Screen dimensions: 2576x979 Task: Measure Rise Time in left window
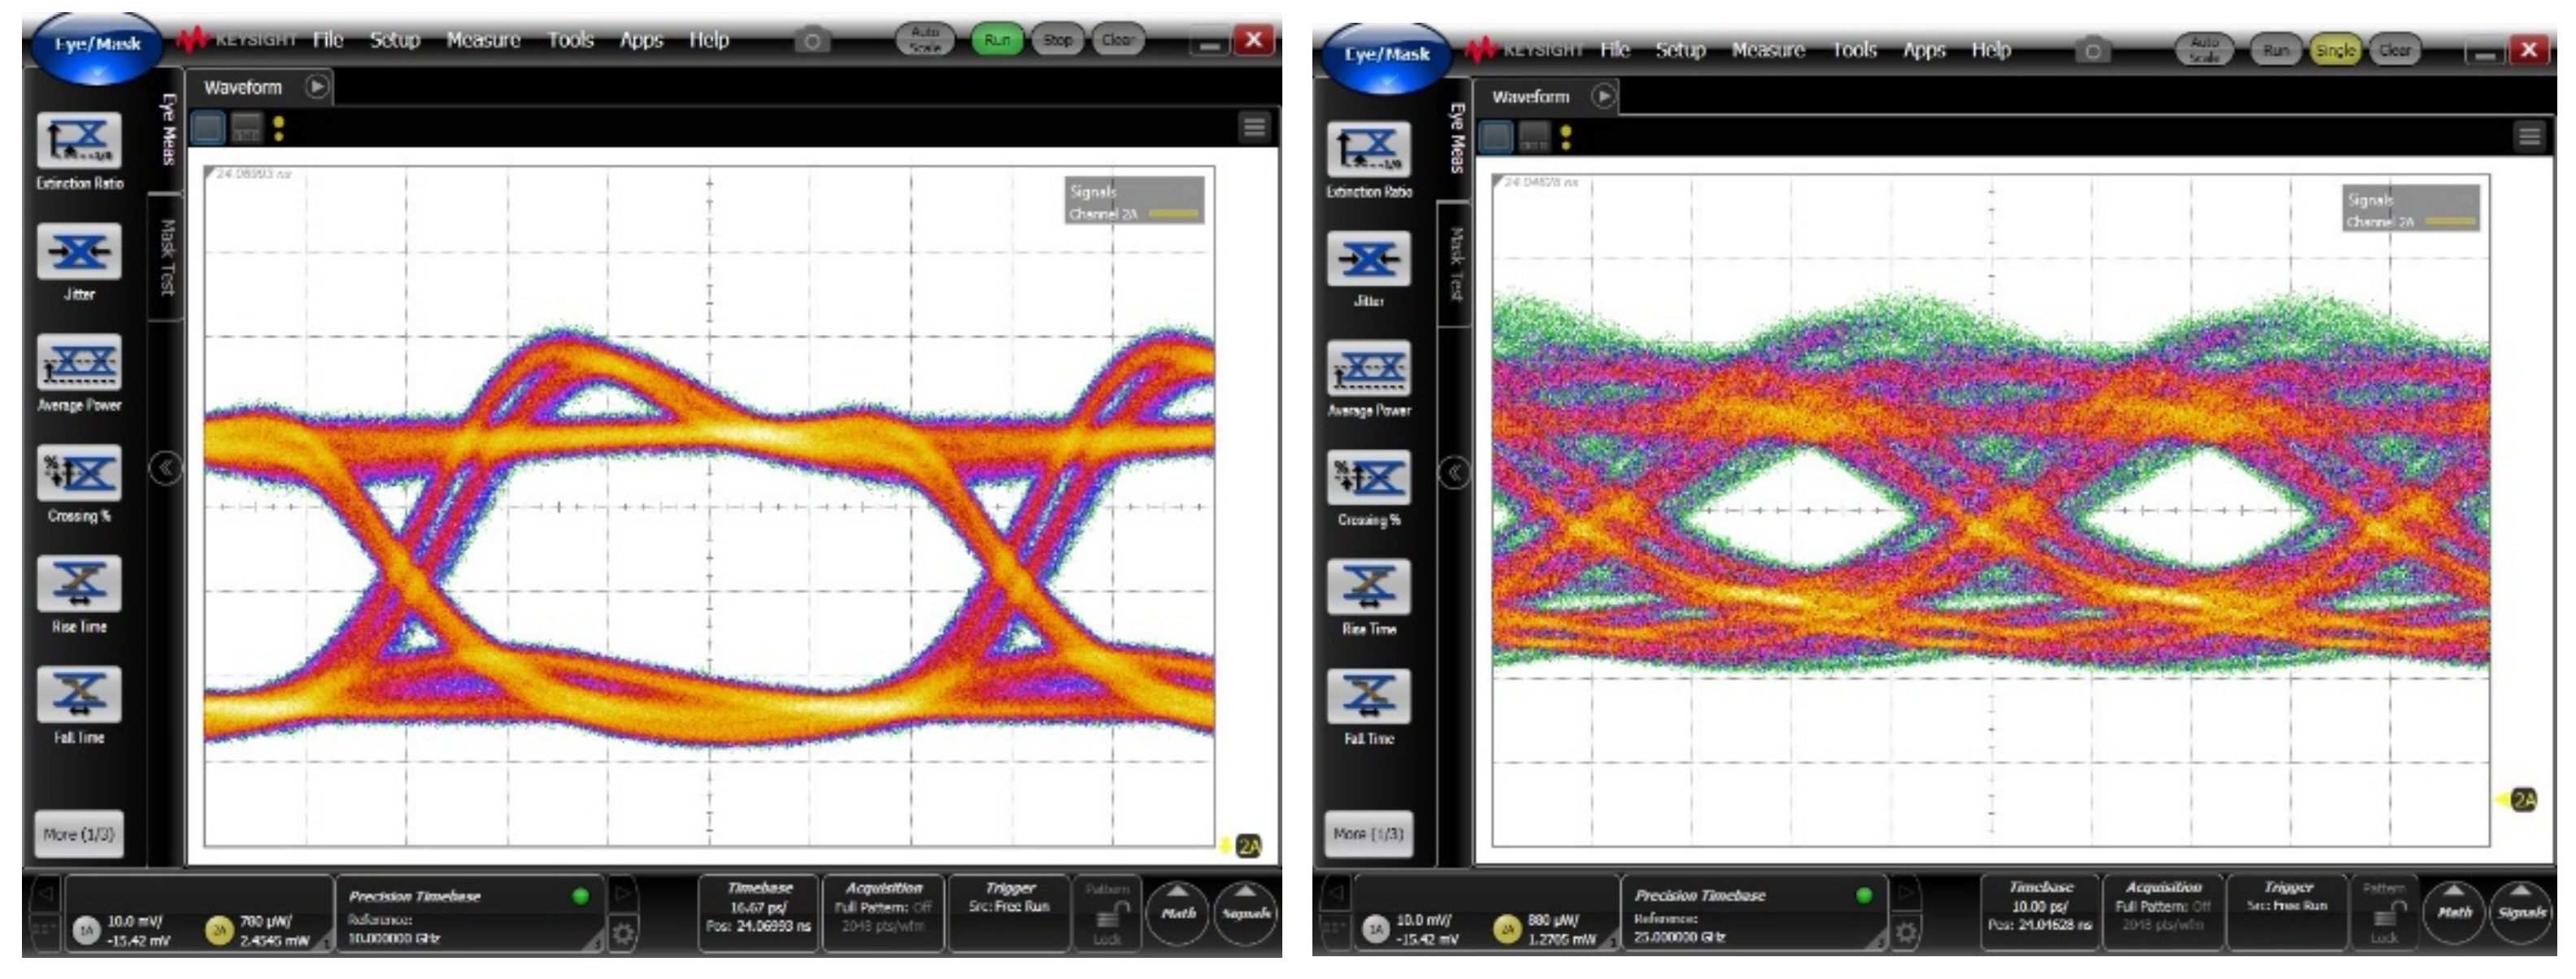pos(79,585)
